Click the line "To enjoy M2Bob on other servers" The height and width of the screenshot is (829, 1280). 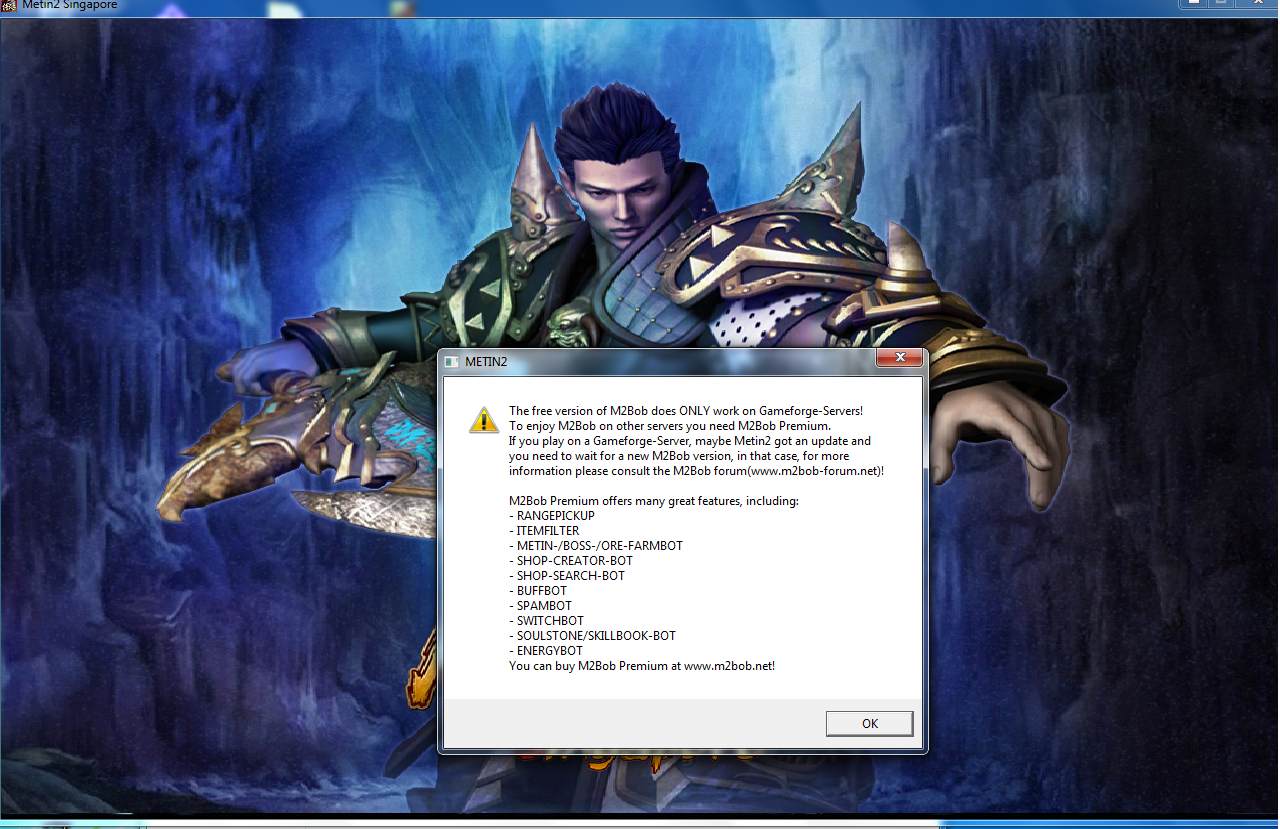pos(670,426)
